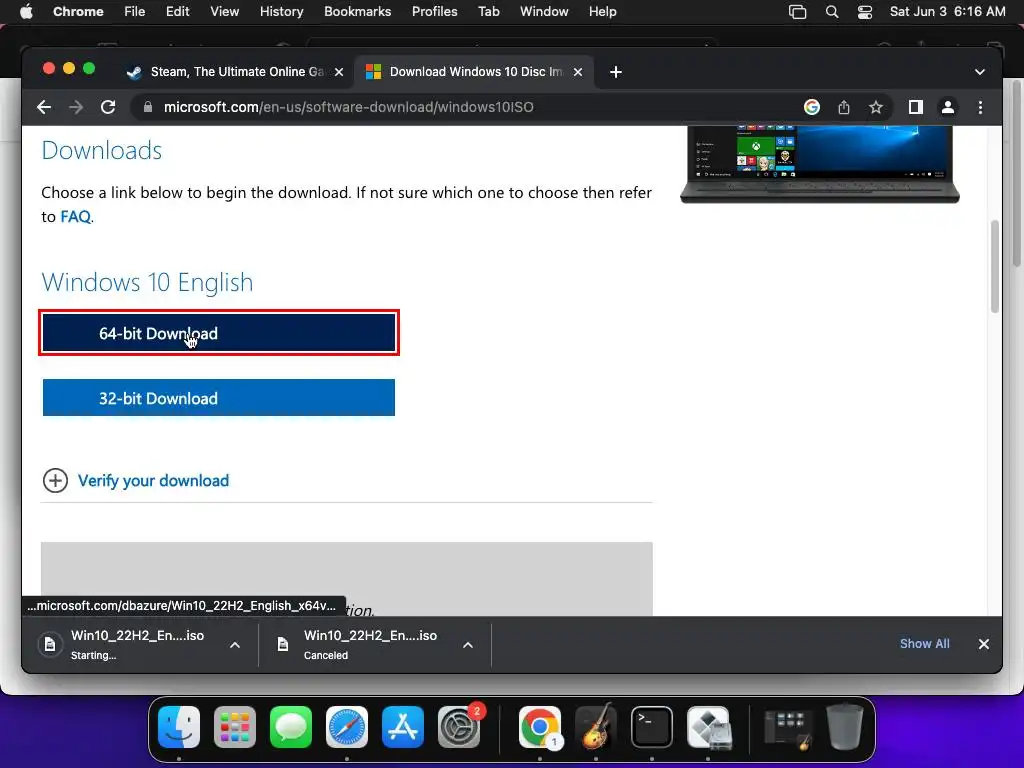Bookmark this page with the star icon
Viewport: 1024px width, 768px height.
pyautogui.click(x=876, y=107)
